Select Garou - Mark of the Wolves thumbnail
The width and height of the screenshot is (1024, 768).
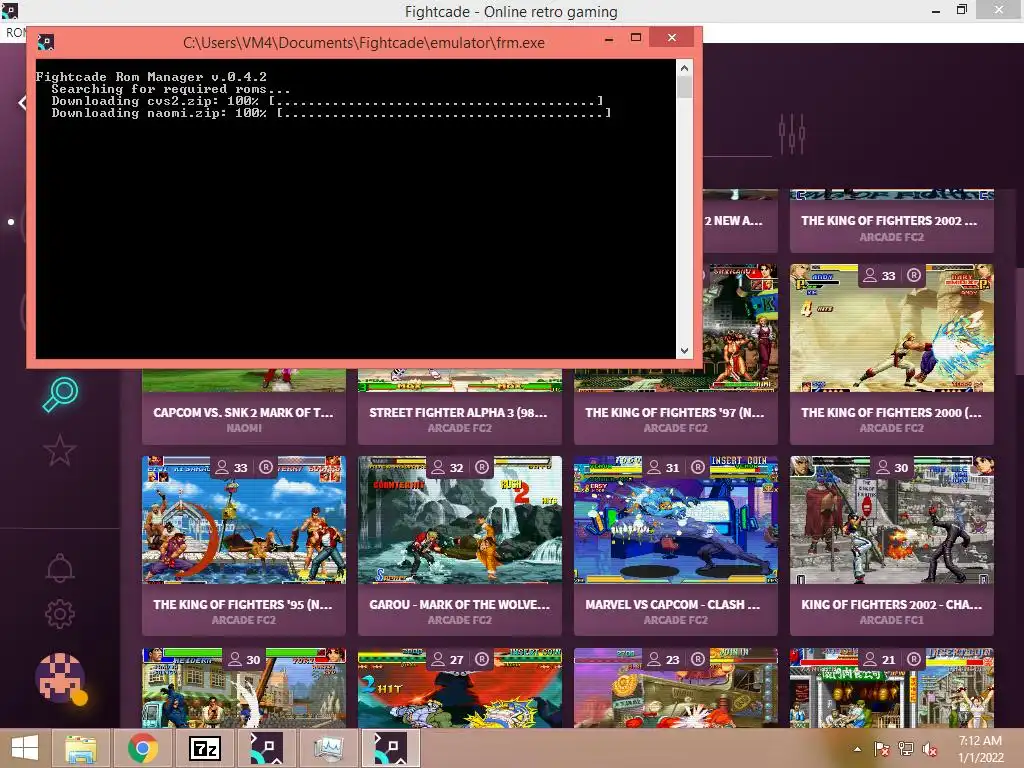point(460,520)
